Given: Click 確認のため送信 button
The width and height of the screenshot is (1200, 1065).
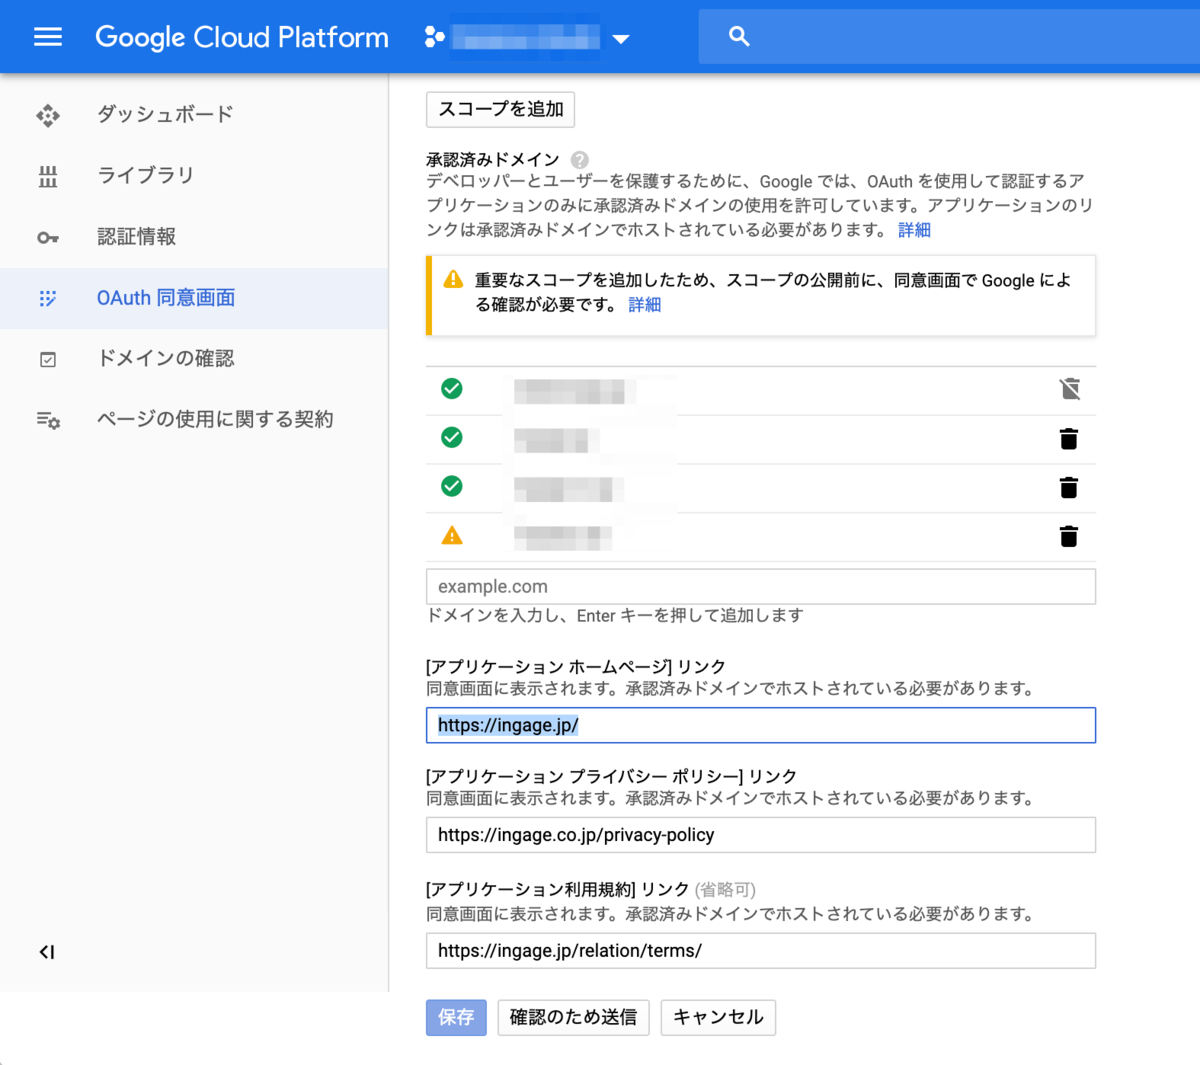Looking at the screenshot, I should 573,1017.
